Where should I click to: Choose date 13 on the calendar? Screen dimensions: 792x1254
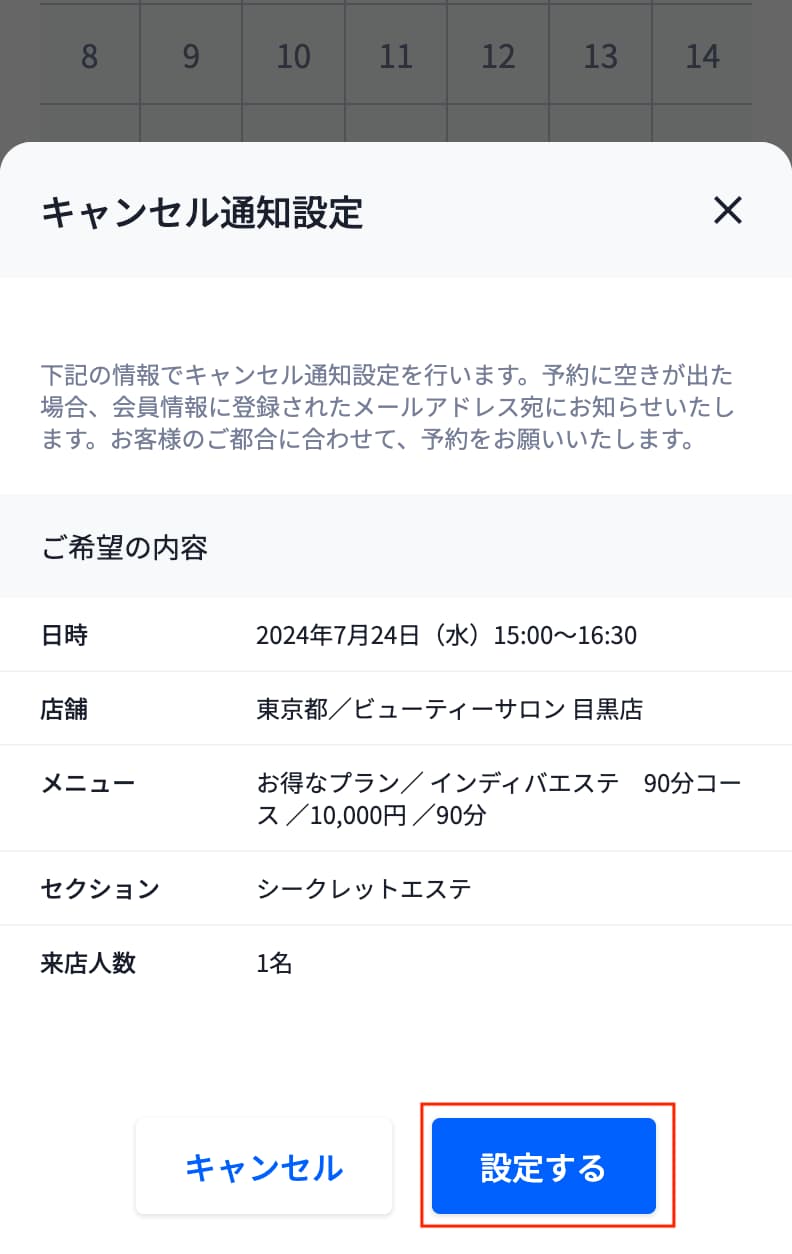coord(600,56)
